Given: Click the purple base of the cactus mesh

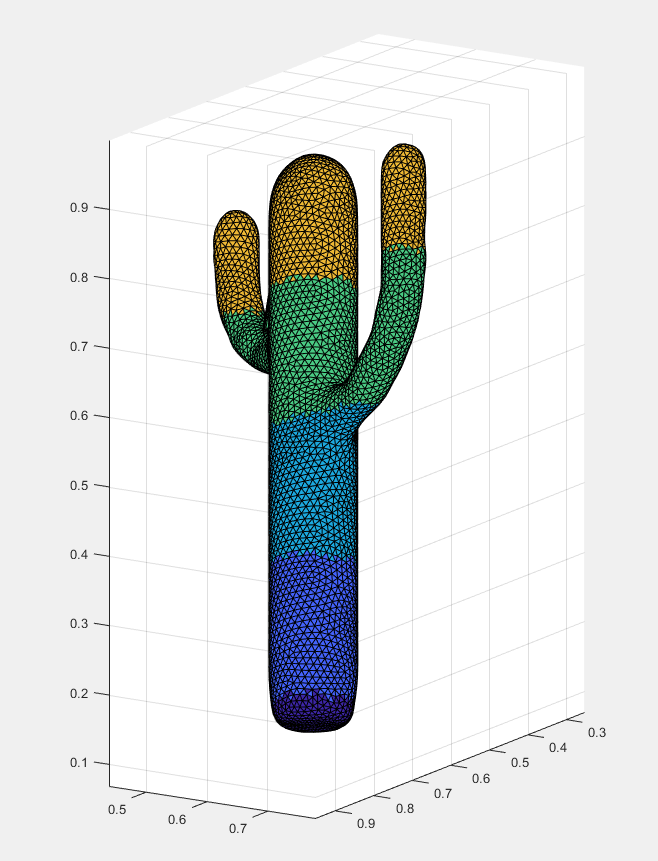Looking at the screenshot, I should click(x=313, y=713).
